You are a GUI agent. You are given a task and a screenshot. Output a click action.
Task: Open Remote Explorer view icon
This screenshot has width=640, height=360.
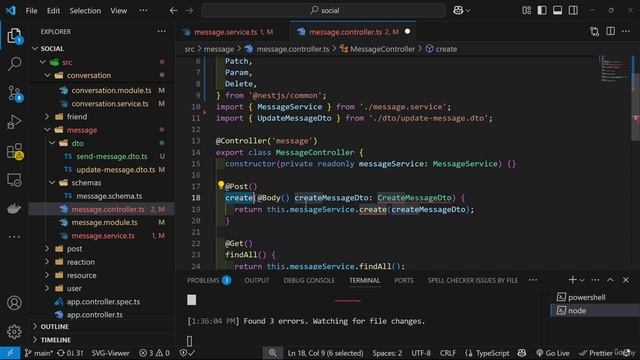pos(14,180)
